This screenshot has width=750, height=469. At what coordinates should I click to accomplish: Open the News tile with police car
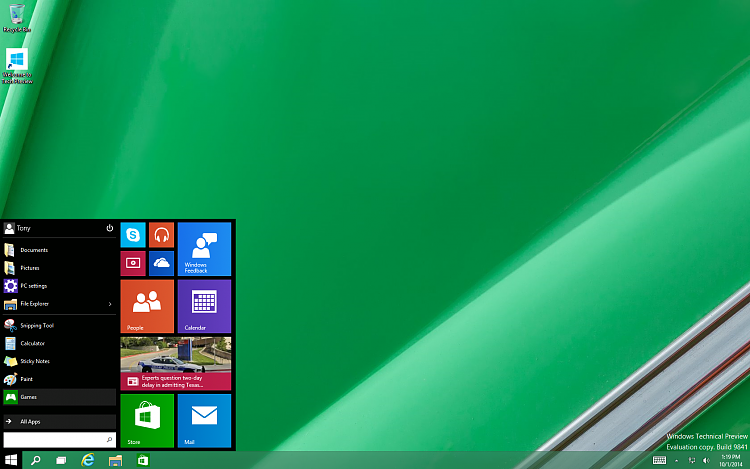point(176,363)
